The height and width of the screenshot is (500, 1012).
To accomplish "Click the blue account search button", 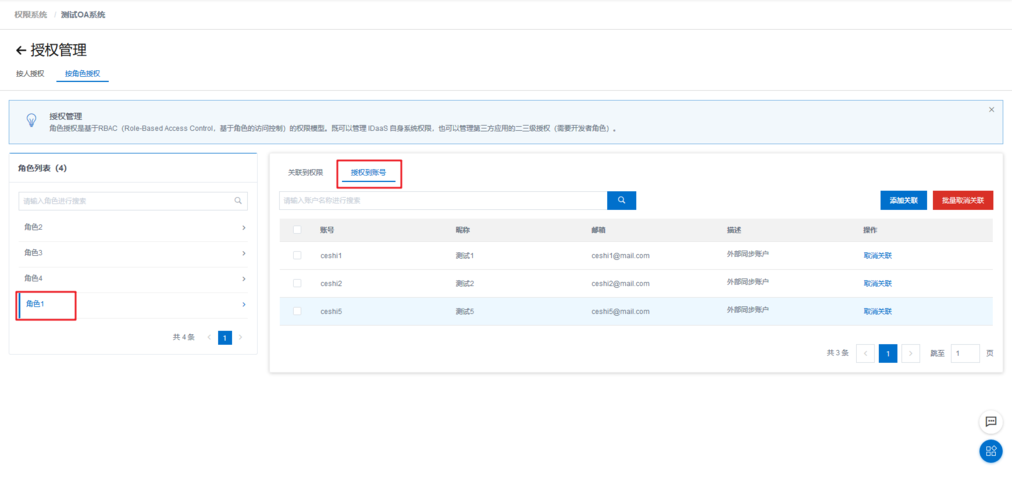I will tap(622, 201).
